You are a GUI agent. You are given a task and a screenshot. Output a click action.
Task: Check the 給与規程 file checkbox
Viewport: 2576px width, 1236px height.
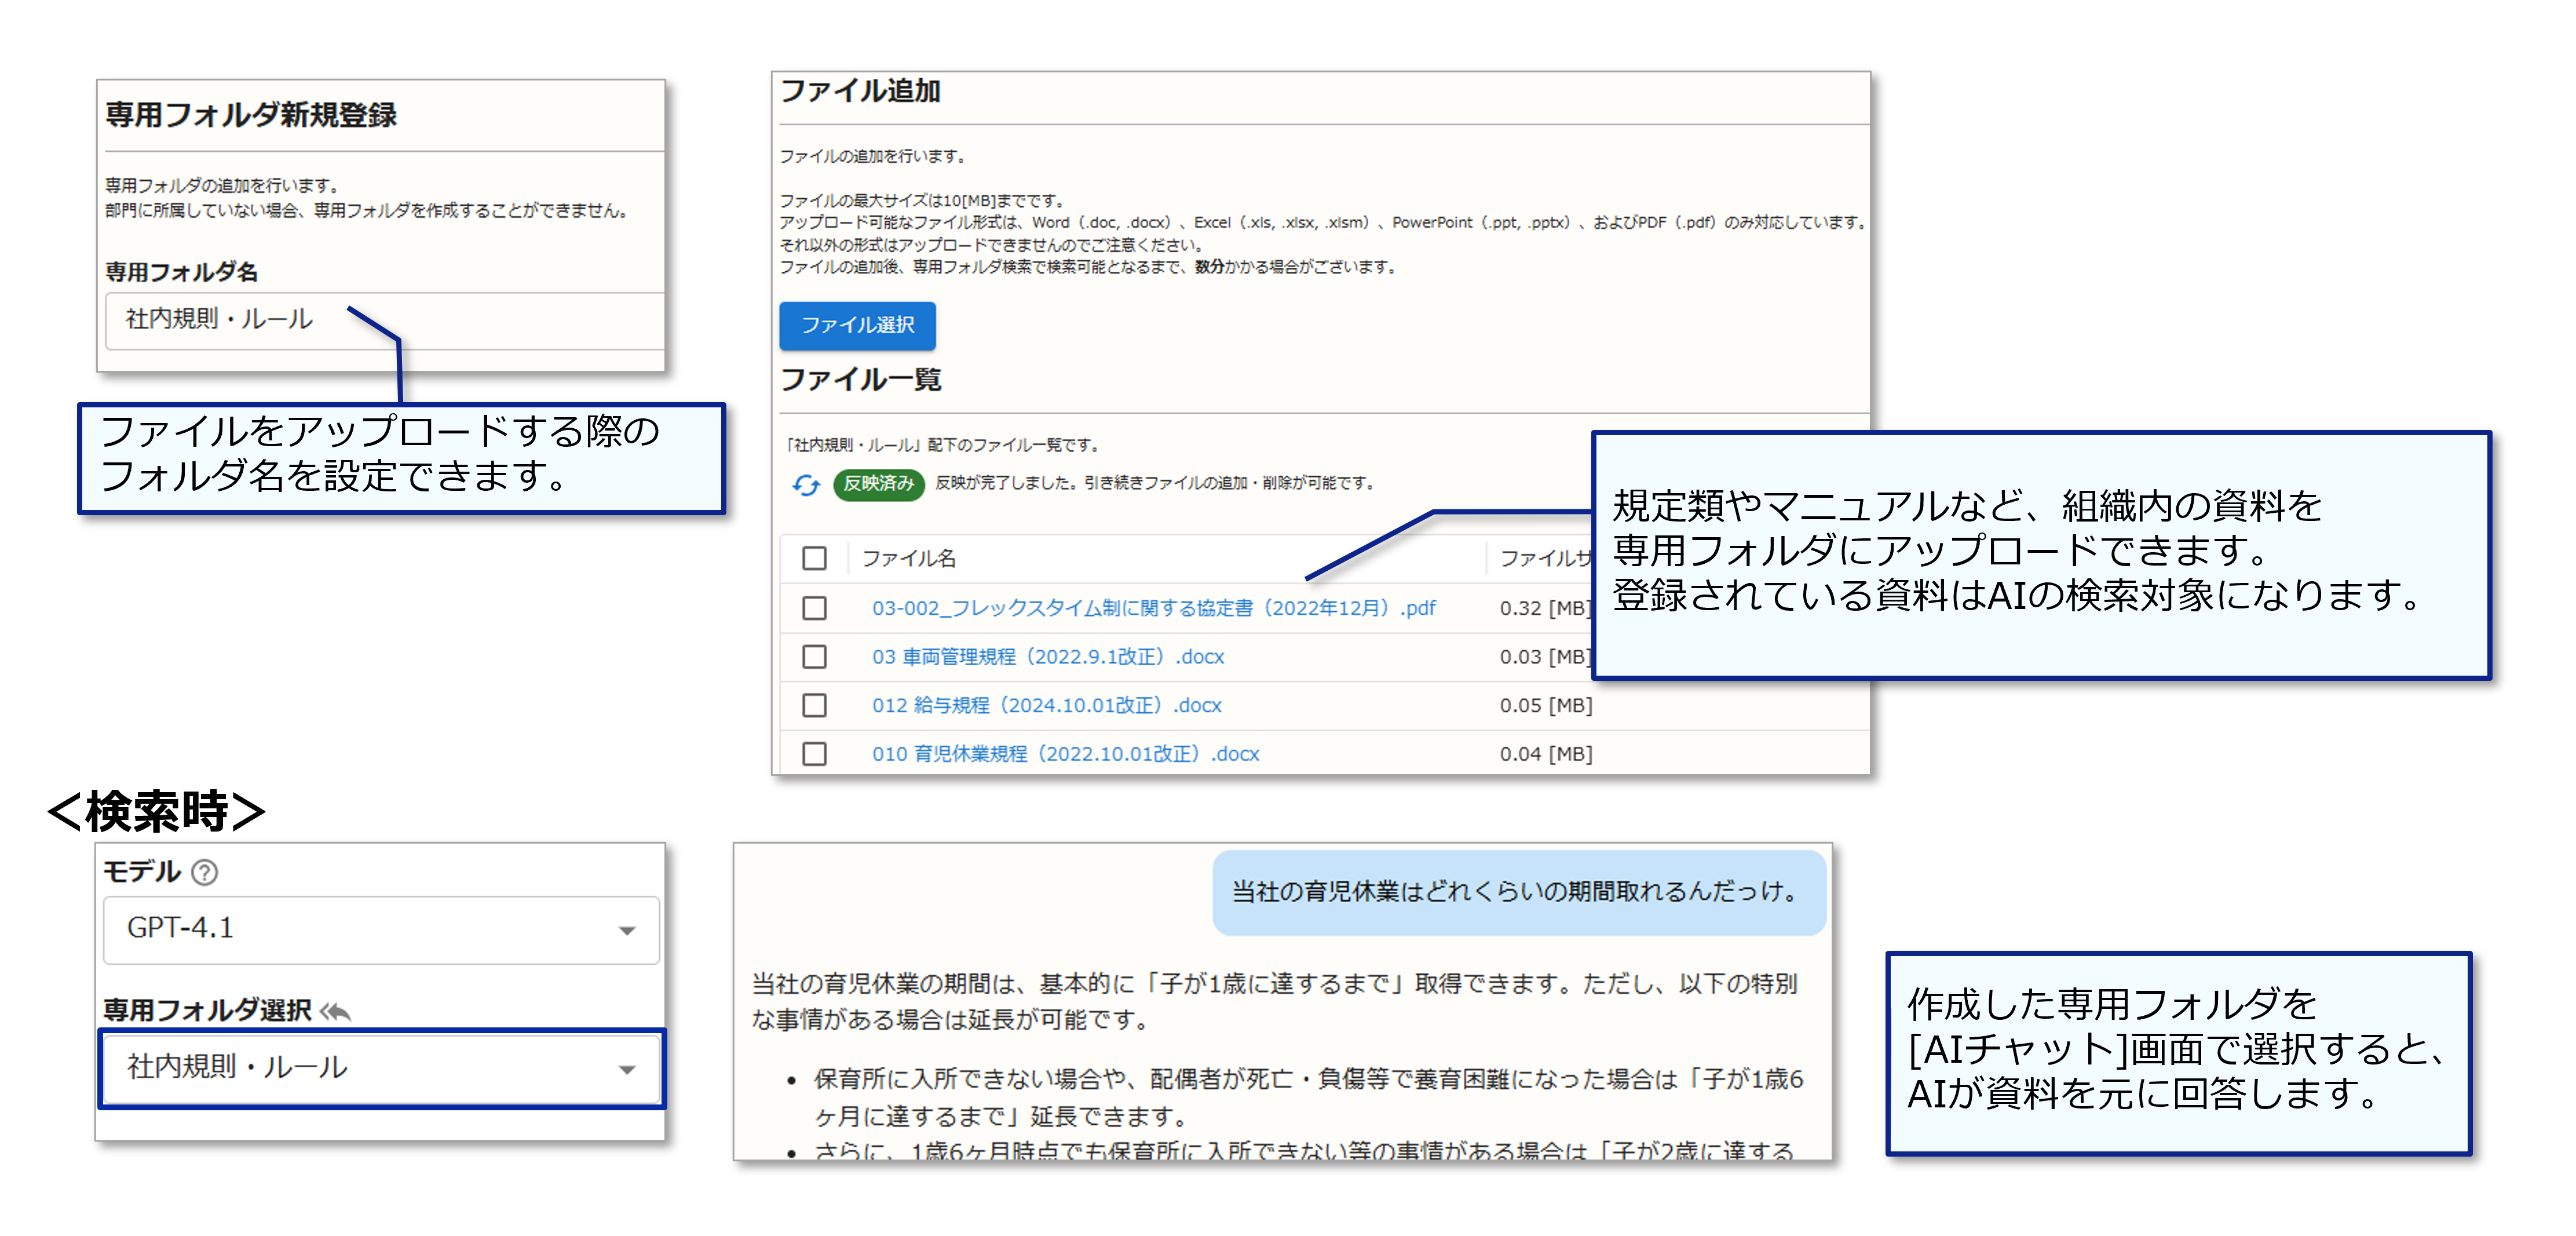[x=815, y=705]
